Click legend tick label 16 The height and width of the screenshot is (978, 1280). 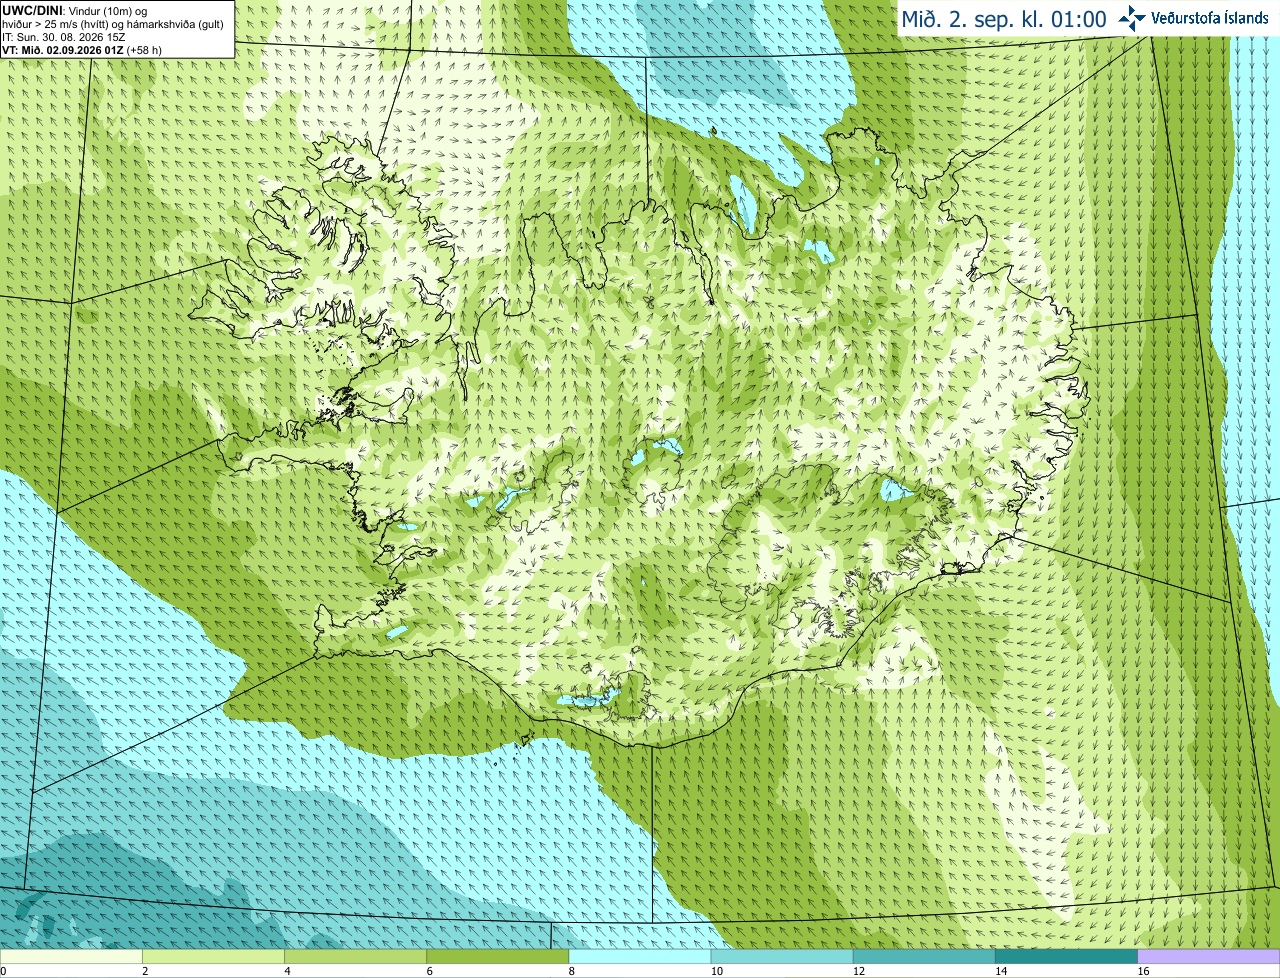[x=1144, y=971]
